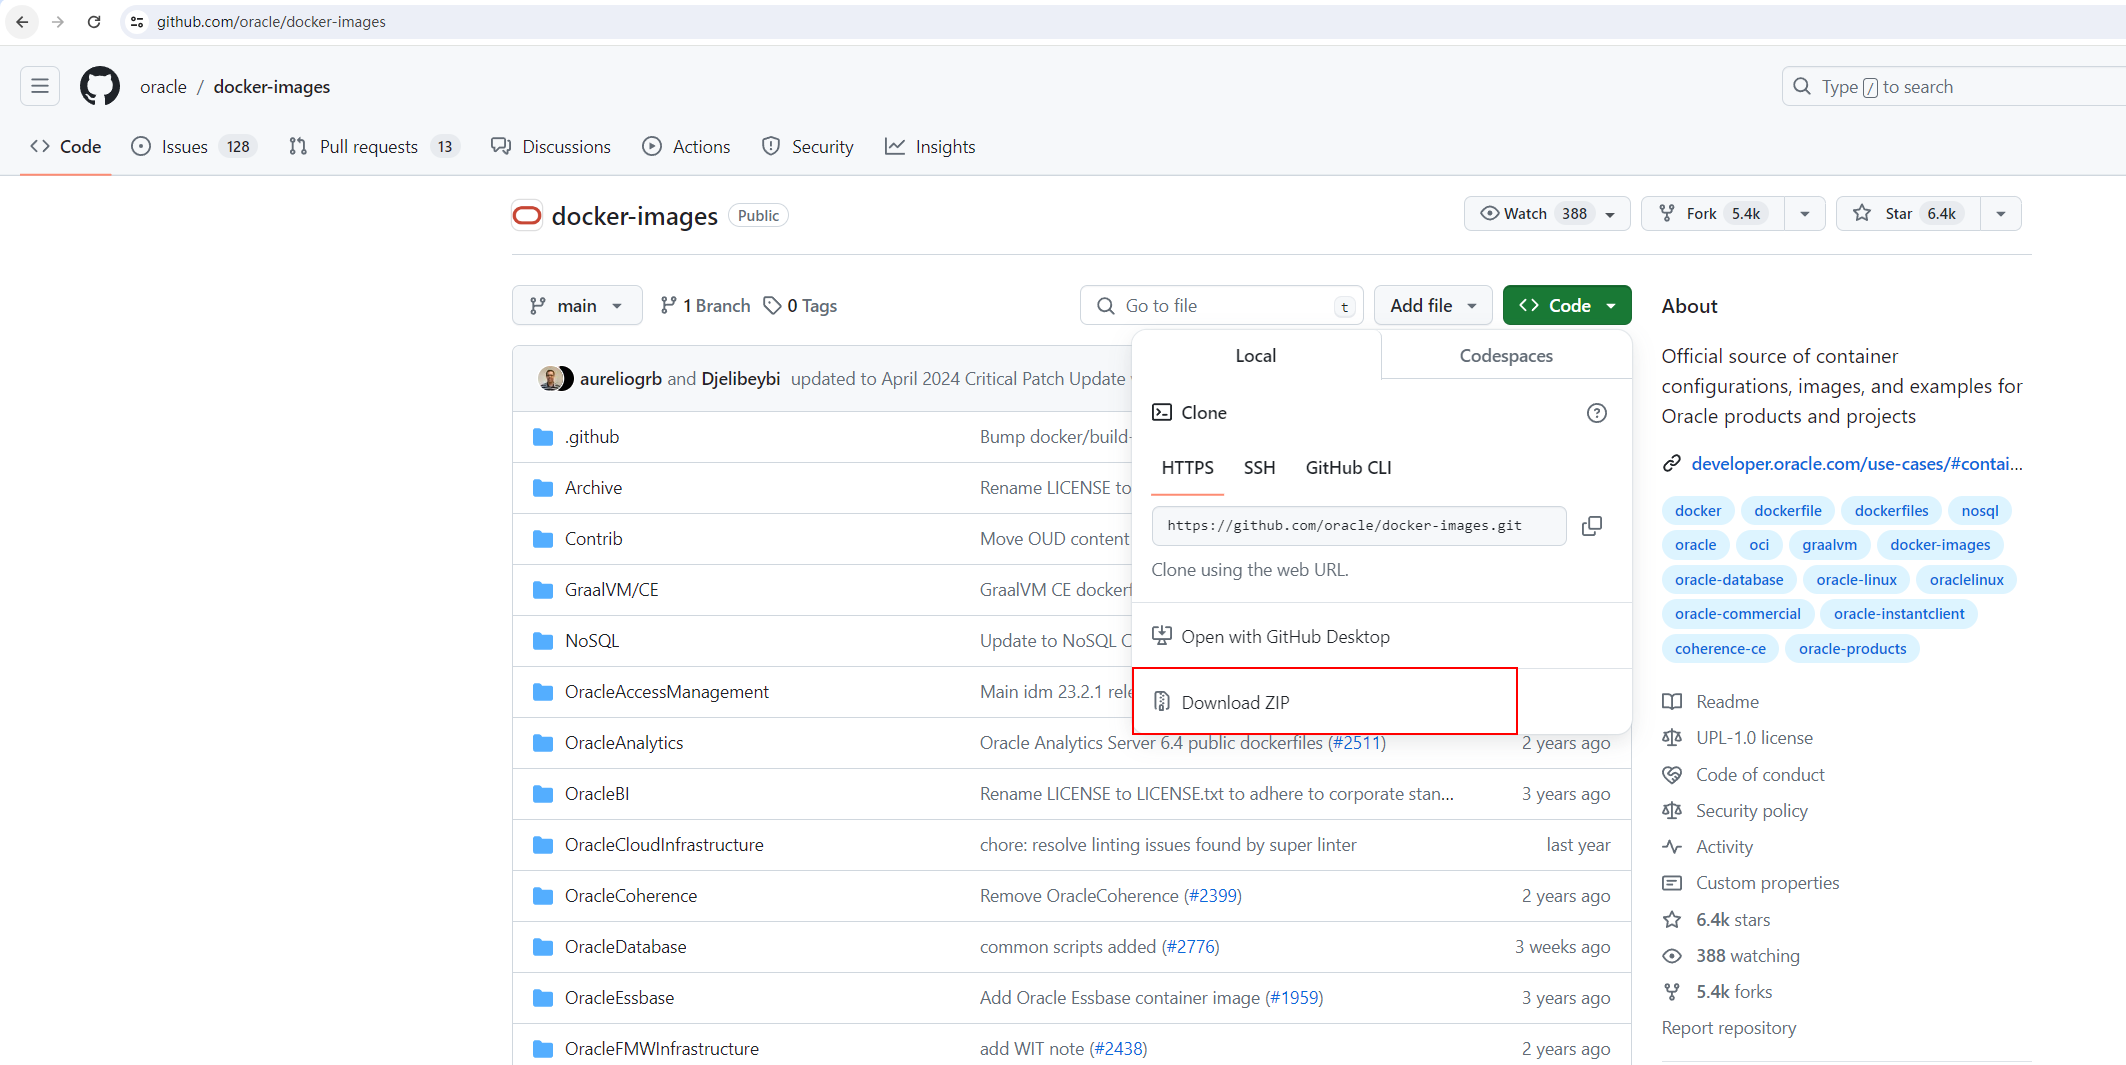Image resolution: width=2126 pixels, height=1065 pixels.
Task: Click the star icon beside 6.4k stars
Action: click(x=1672, y=919)
